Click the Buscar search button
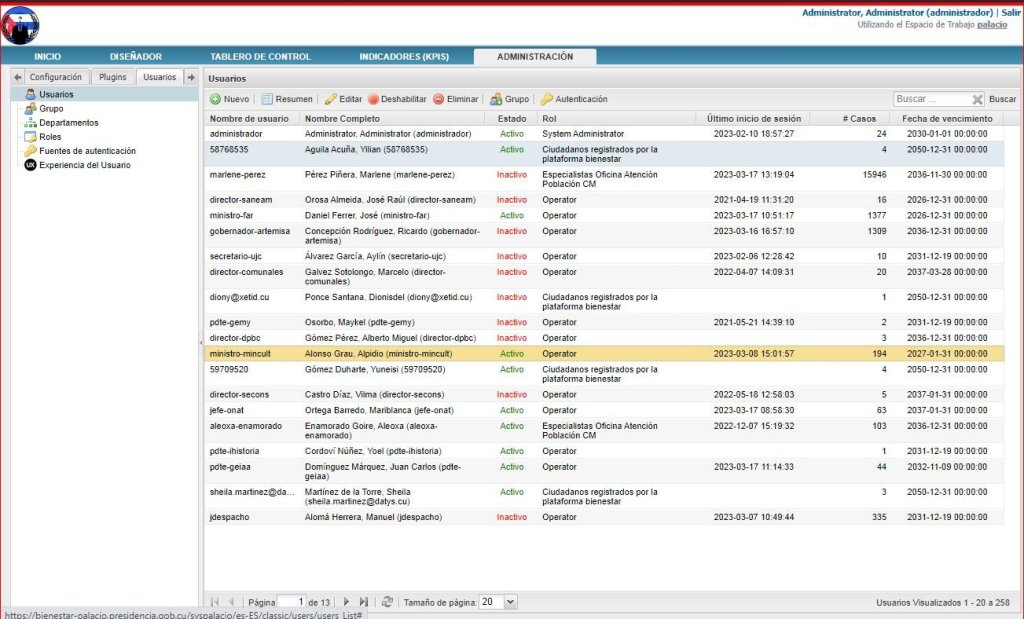Viewport: 1024px width, 619px height. [x=1002, y=99]
